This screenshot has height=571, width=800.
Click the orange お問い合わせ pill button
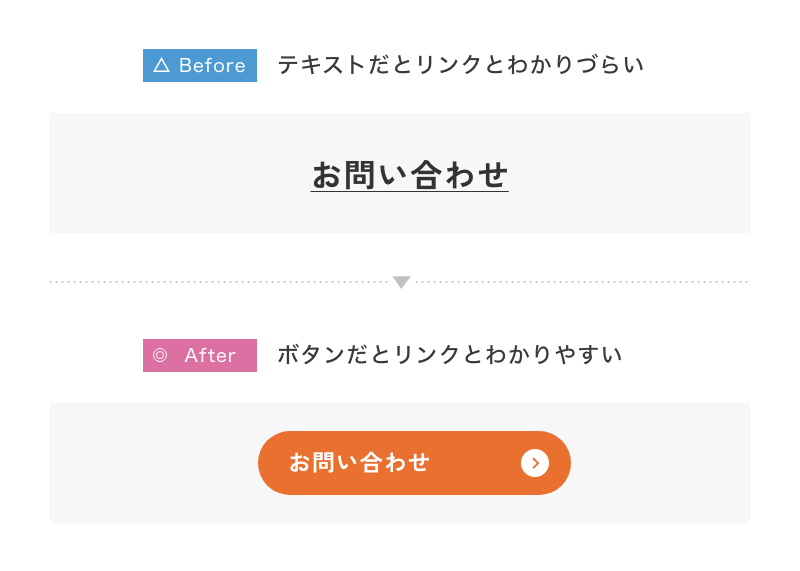[x=414, y=463]
